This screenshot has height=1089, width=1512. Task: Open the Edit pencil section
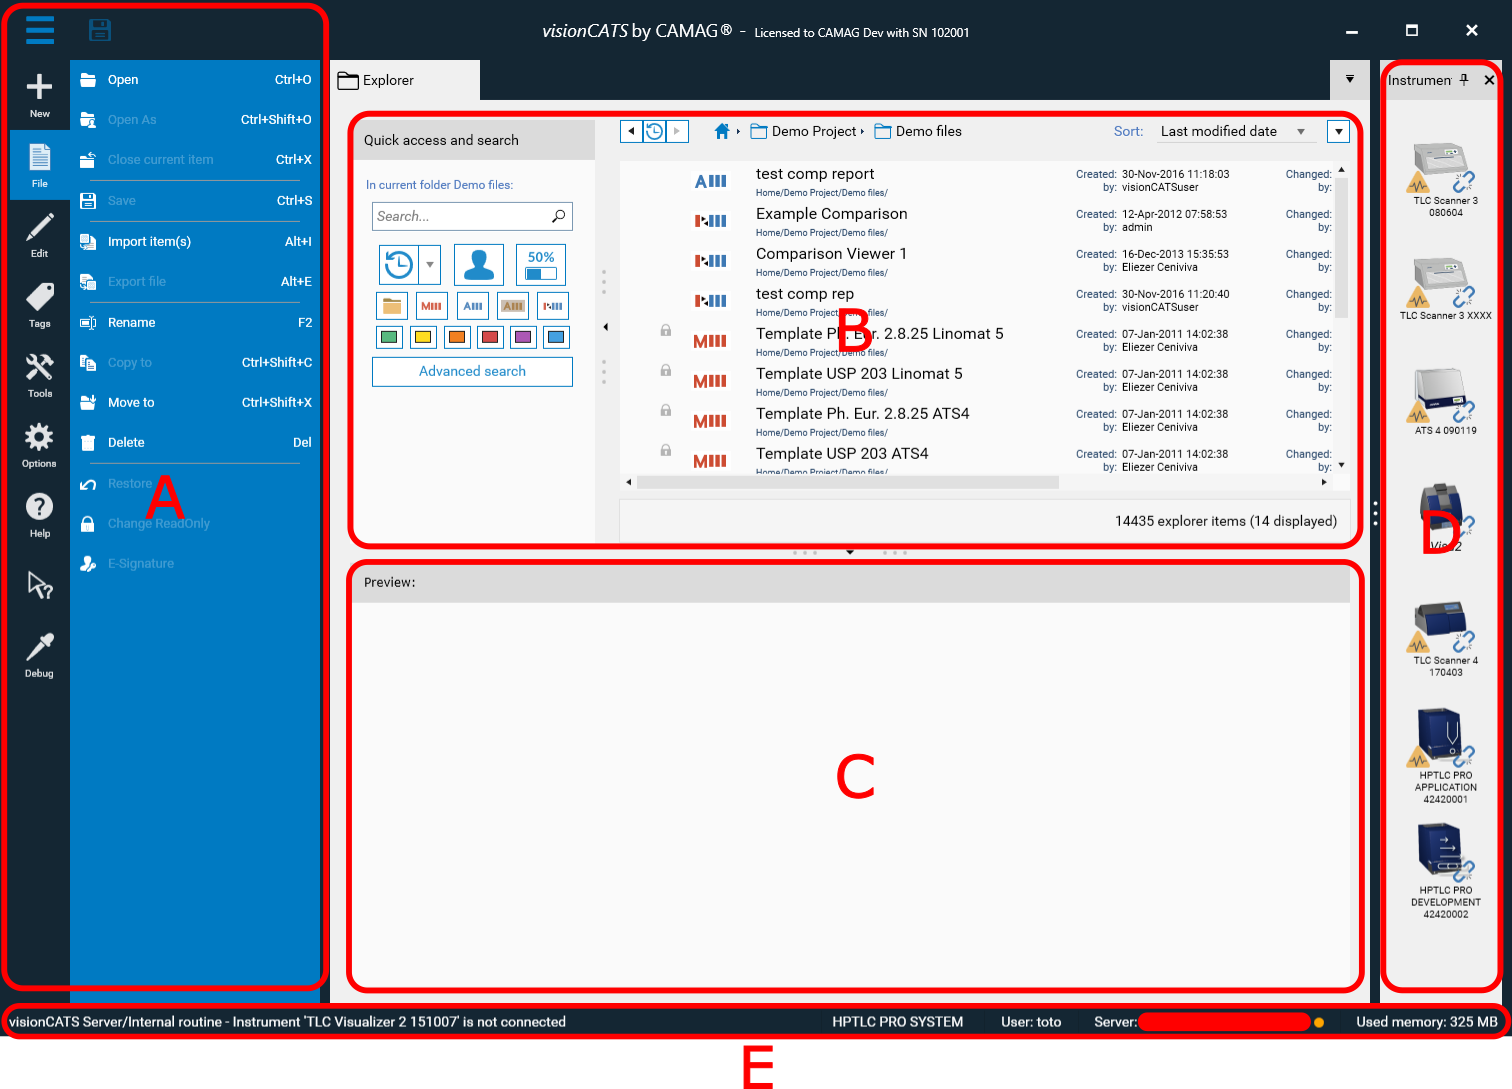coord(39,235)
